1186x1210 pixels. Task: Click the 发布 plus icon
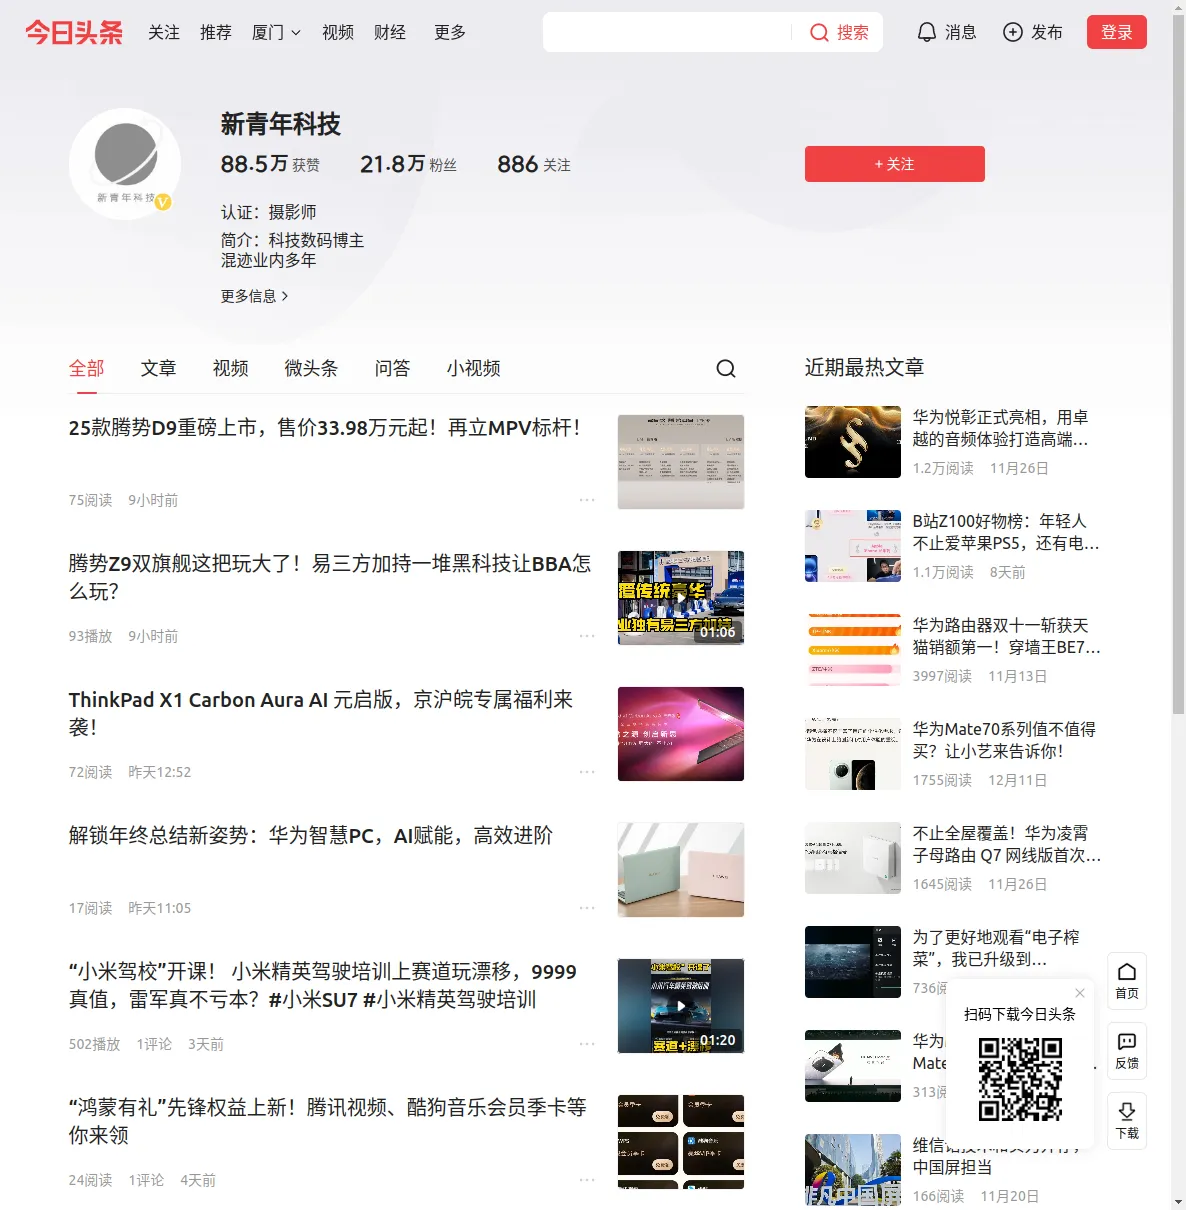[1013, 33]
